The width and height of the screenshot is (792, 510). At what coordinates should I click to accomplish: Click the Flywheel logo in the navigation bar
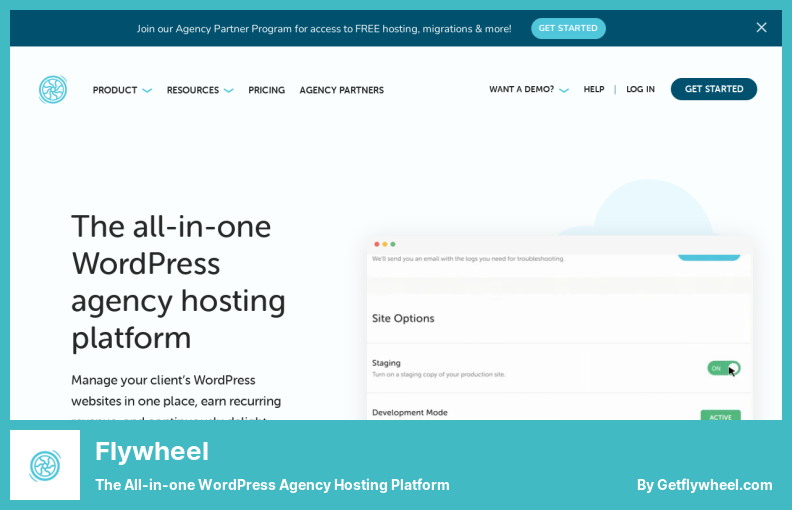(x=53, y=89)
